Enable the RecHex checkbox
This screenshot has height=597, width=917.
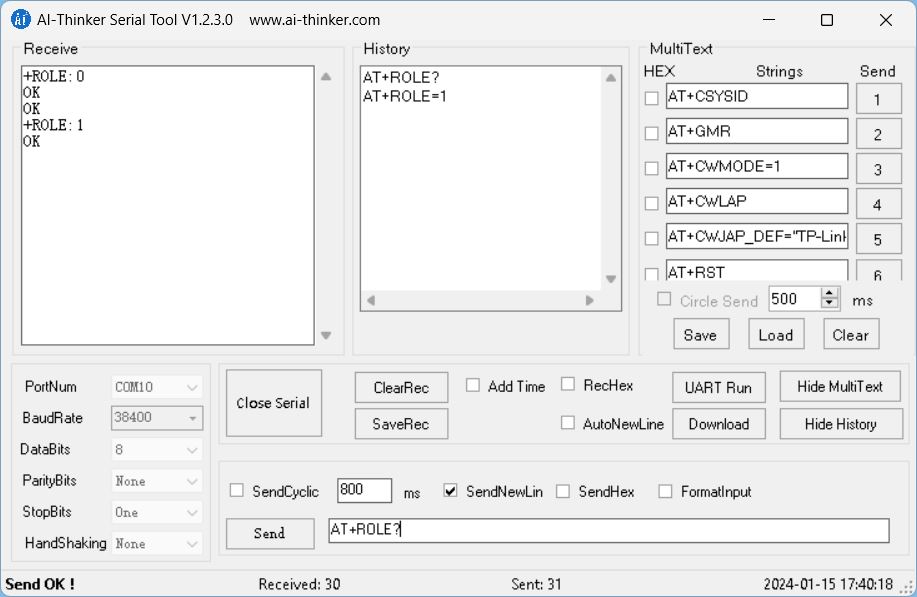point(568,385)
